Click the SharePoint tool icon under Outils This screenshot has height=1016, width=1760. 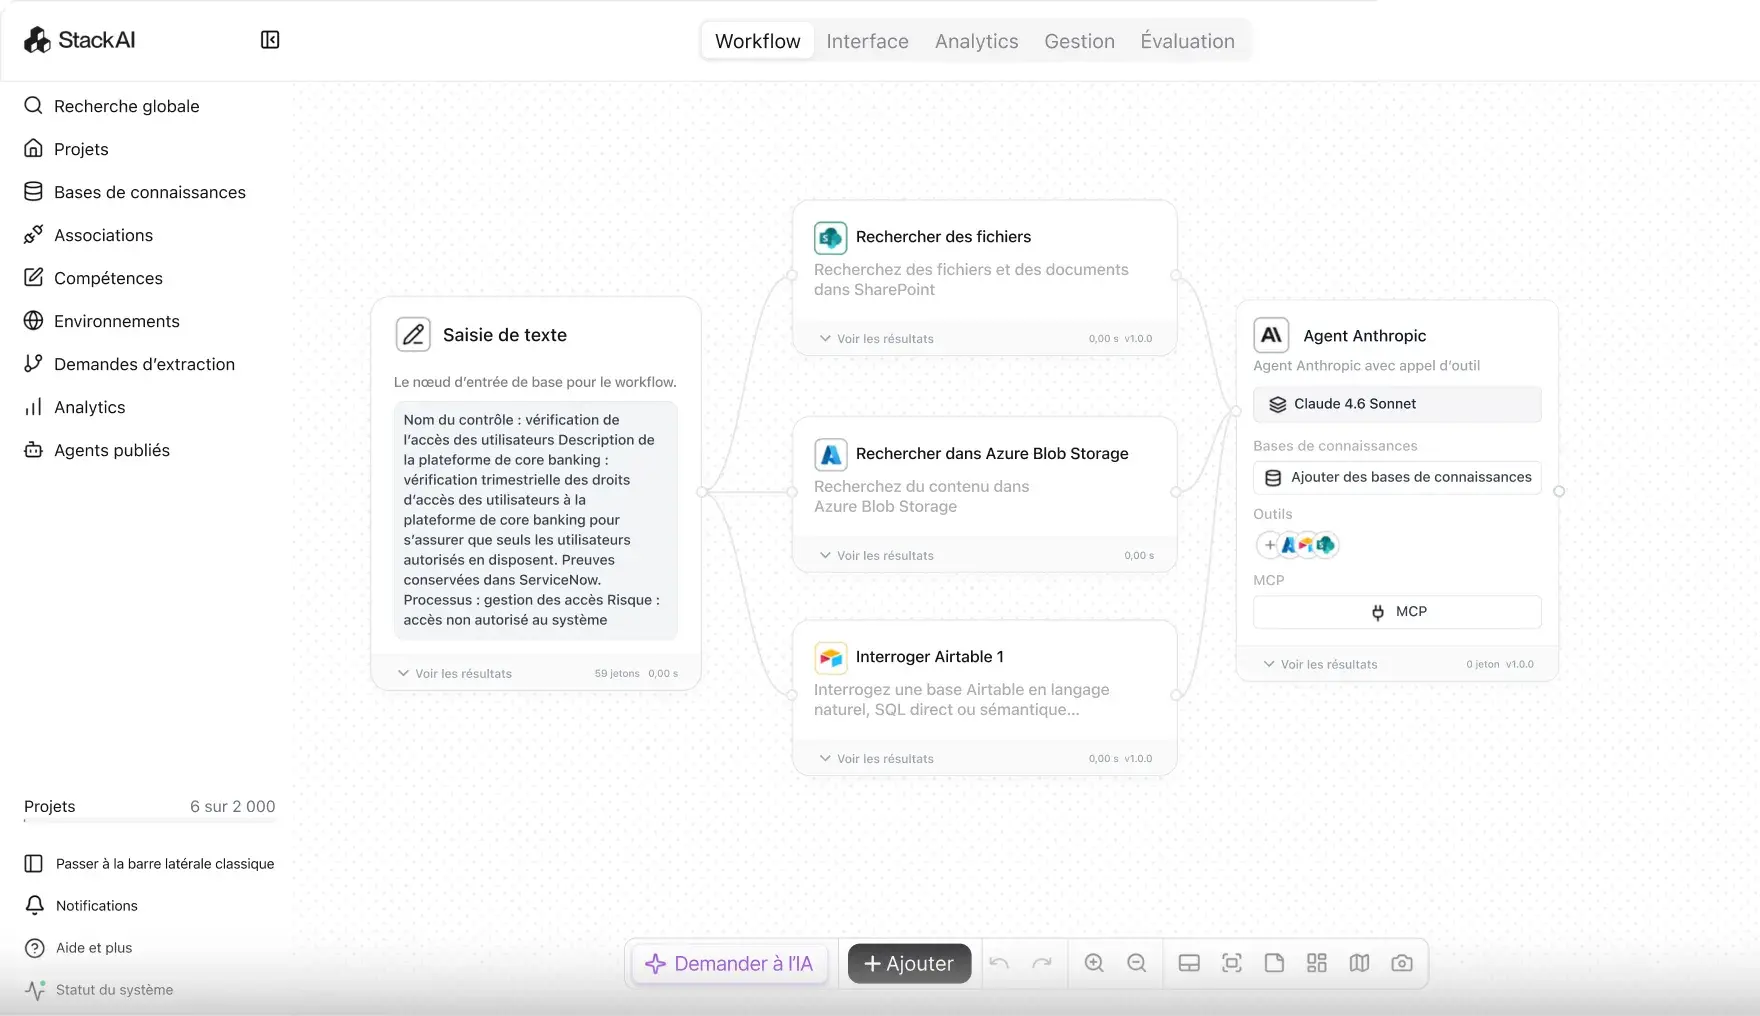click(1326, 545)
